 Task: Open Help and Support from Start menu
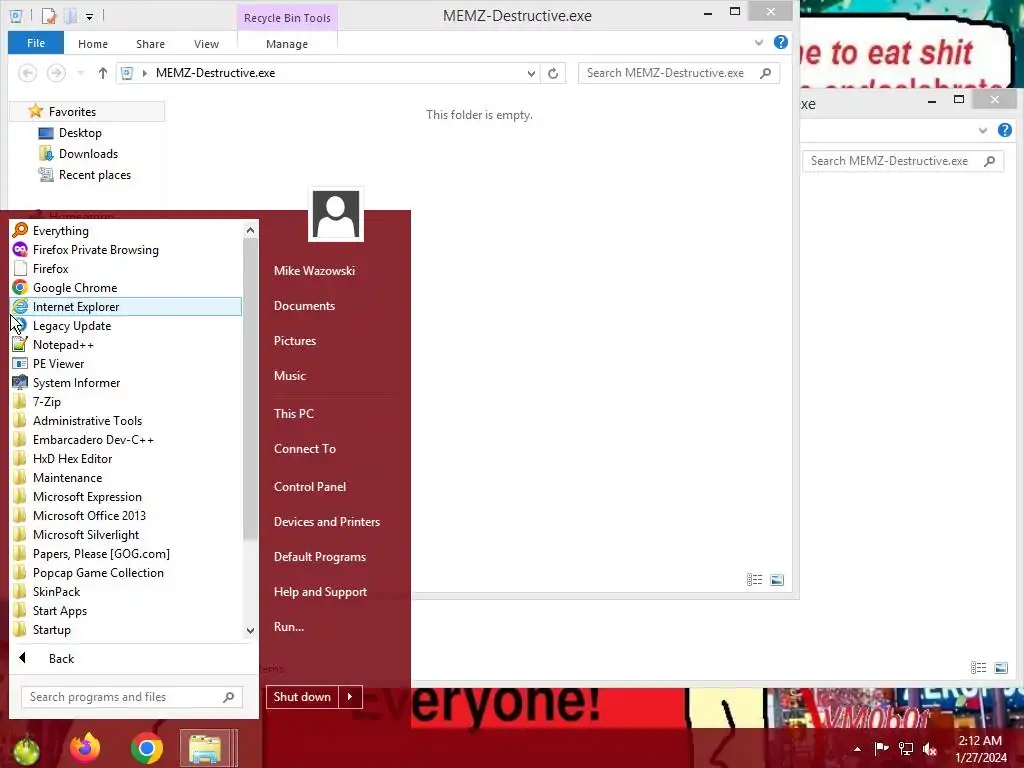(x=321, y=592)
